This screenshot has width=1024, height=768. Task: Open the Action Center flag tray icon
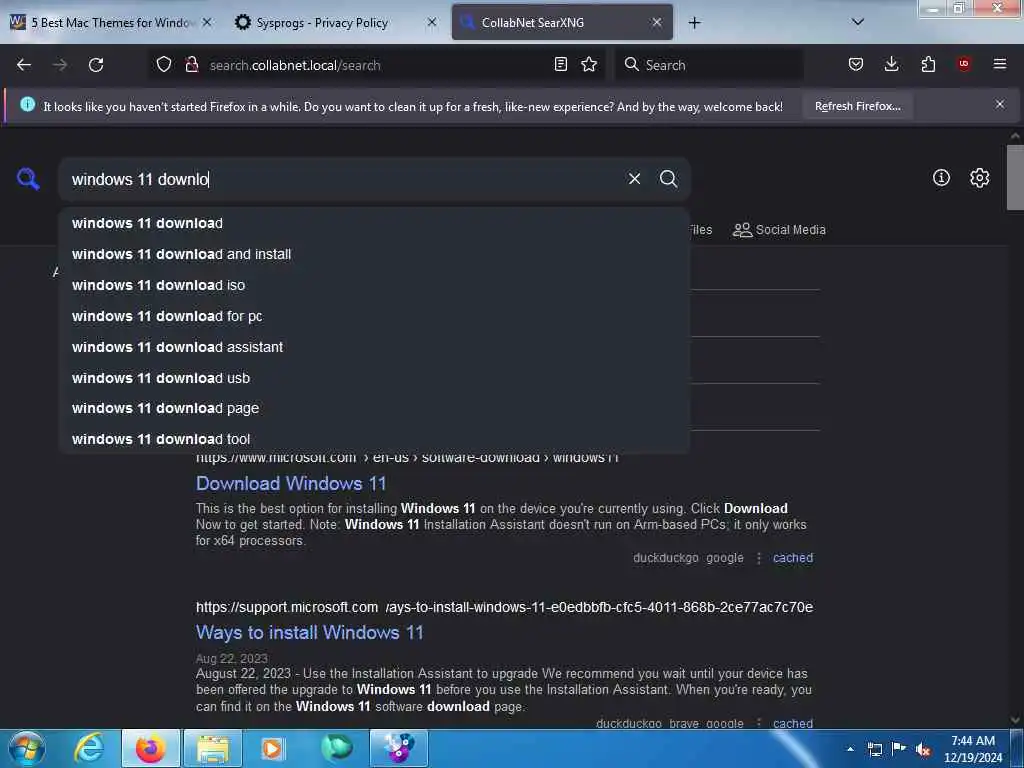coord(899,748)
